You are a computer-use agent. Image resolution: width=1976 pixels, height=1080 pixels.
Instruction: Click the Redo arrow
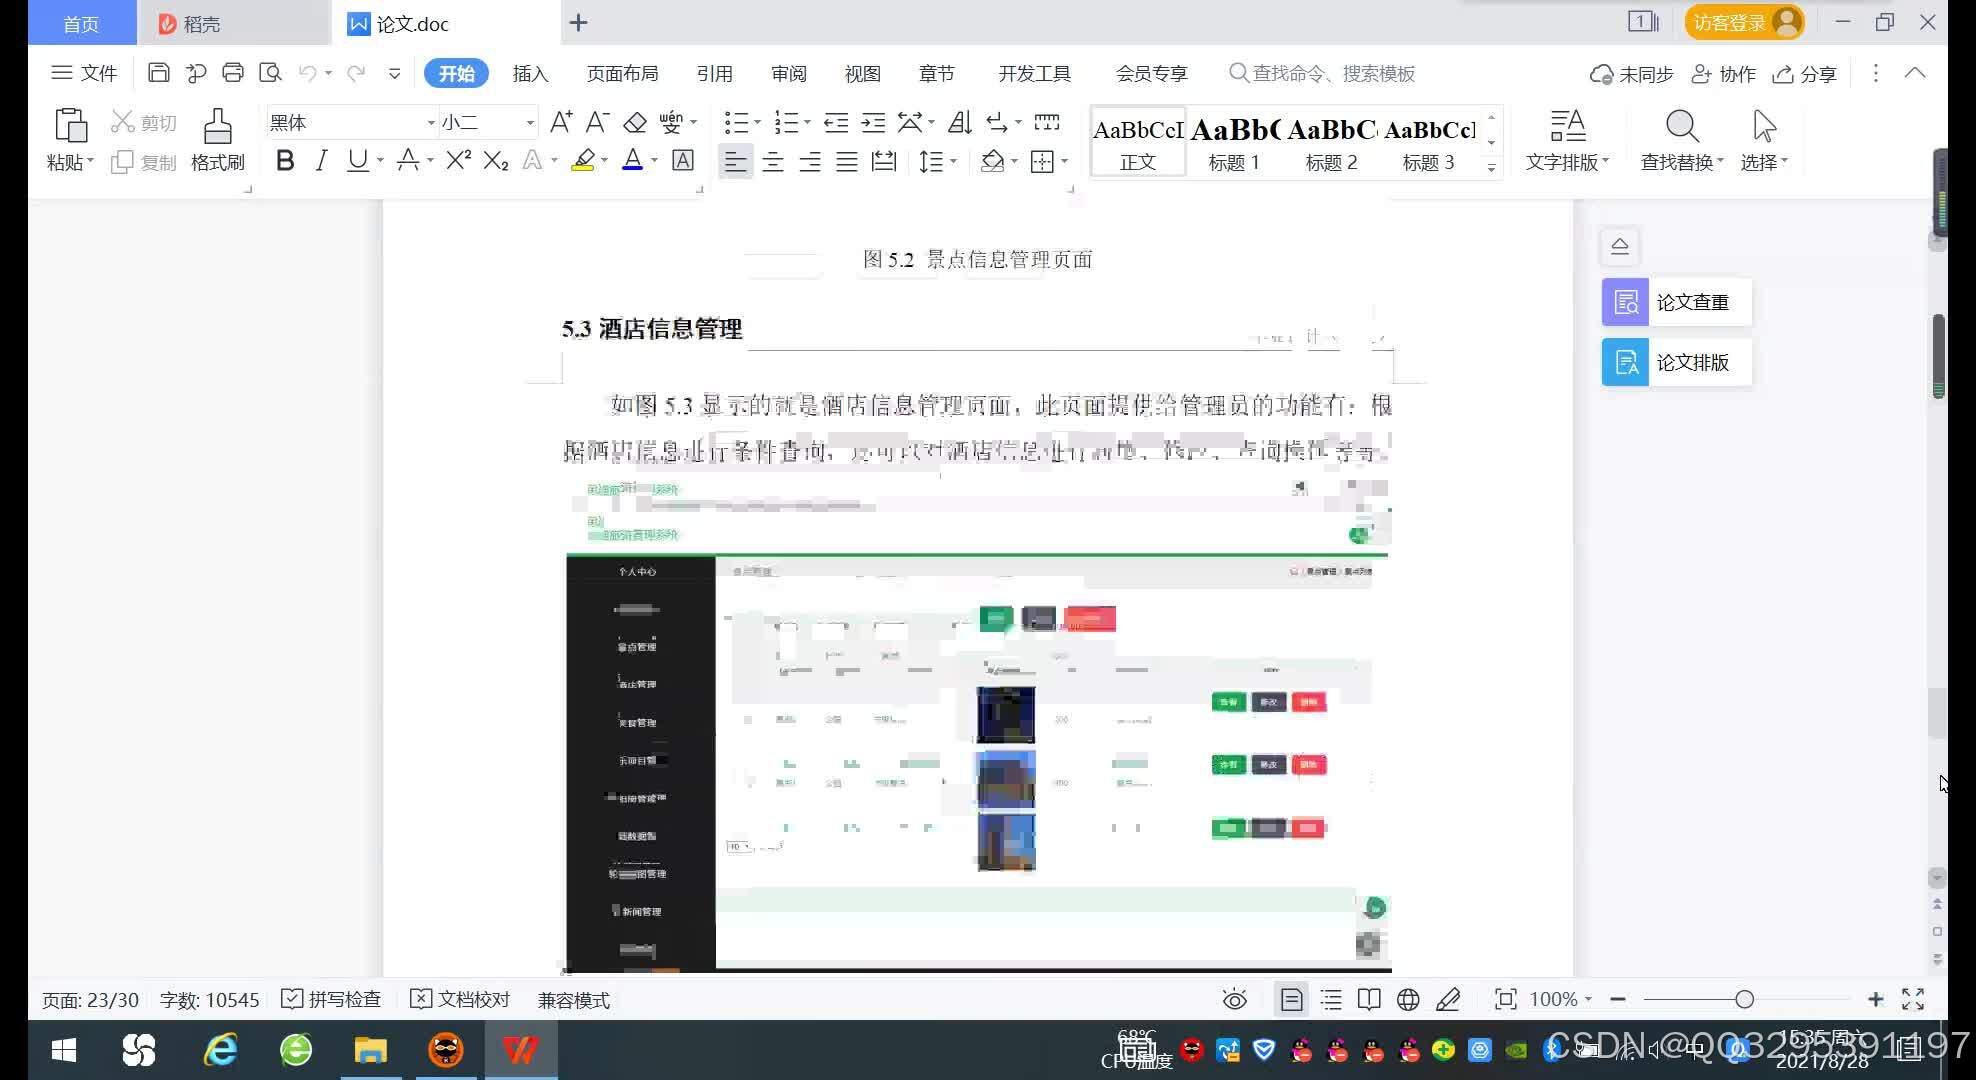[356, 73]
